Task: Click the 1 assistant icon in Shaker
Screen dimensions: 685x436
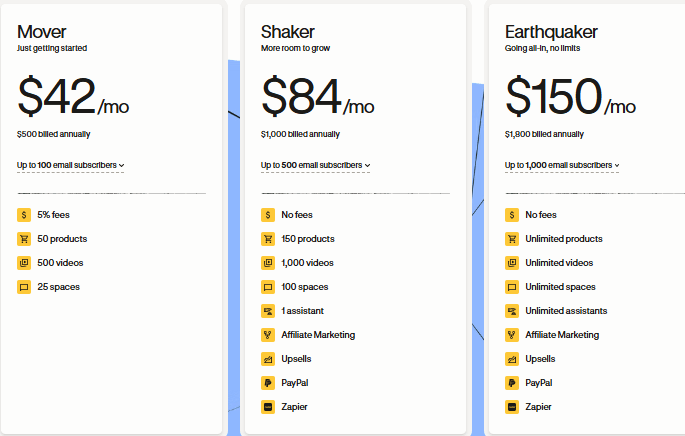Action: (268, 311)
